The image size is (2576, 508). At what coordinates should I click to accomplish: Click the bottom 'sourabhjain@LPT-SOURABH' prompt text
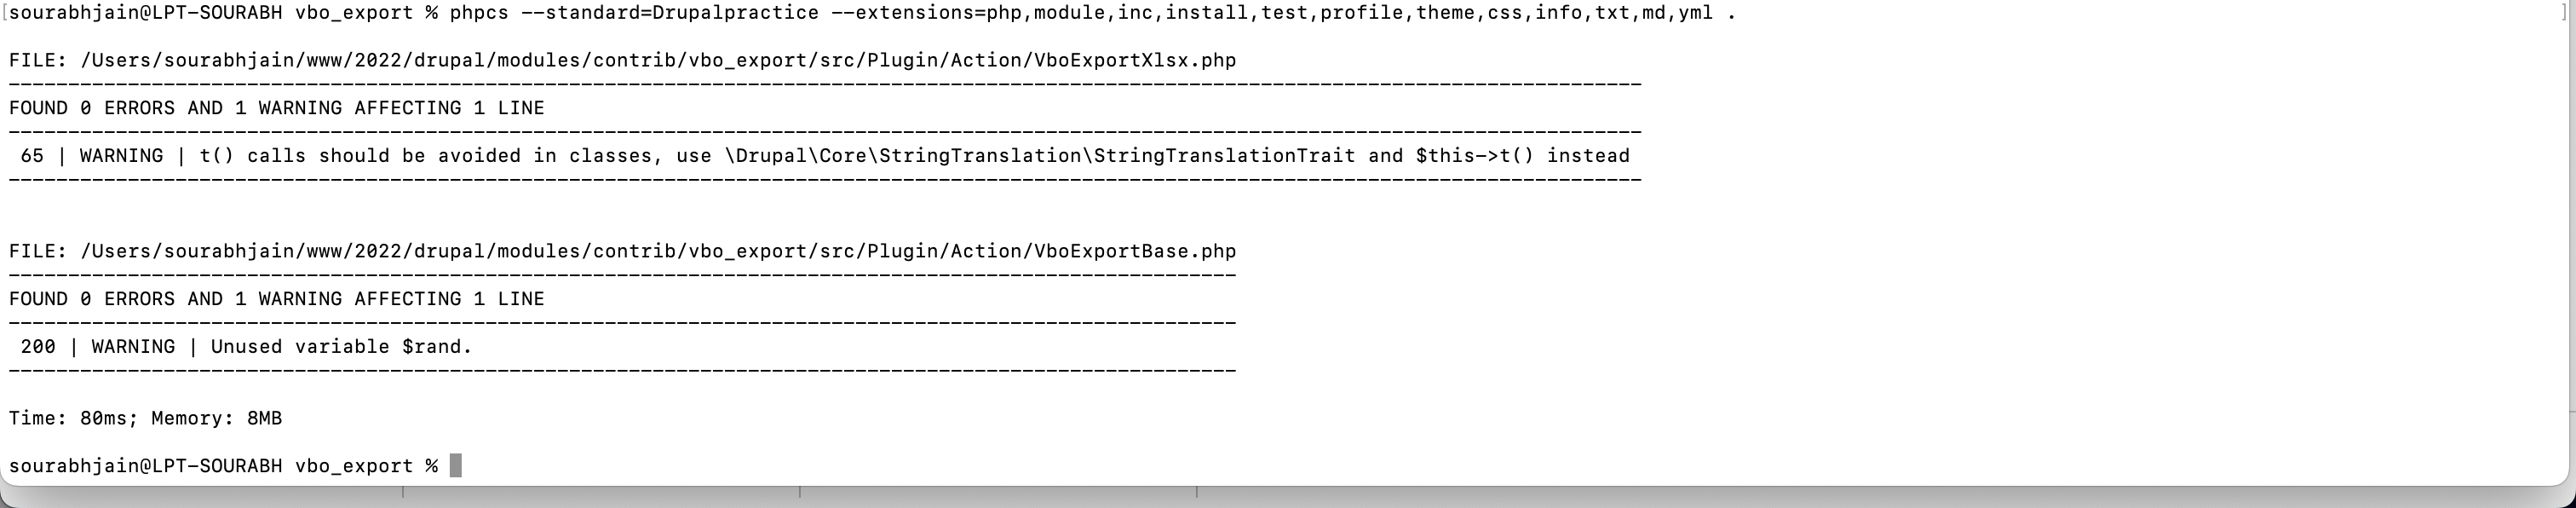tap(146, 466)
